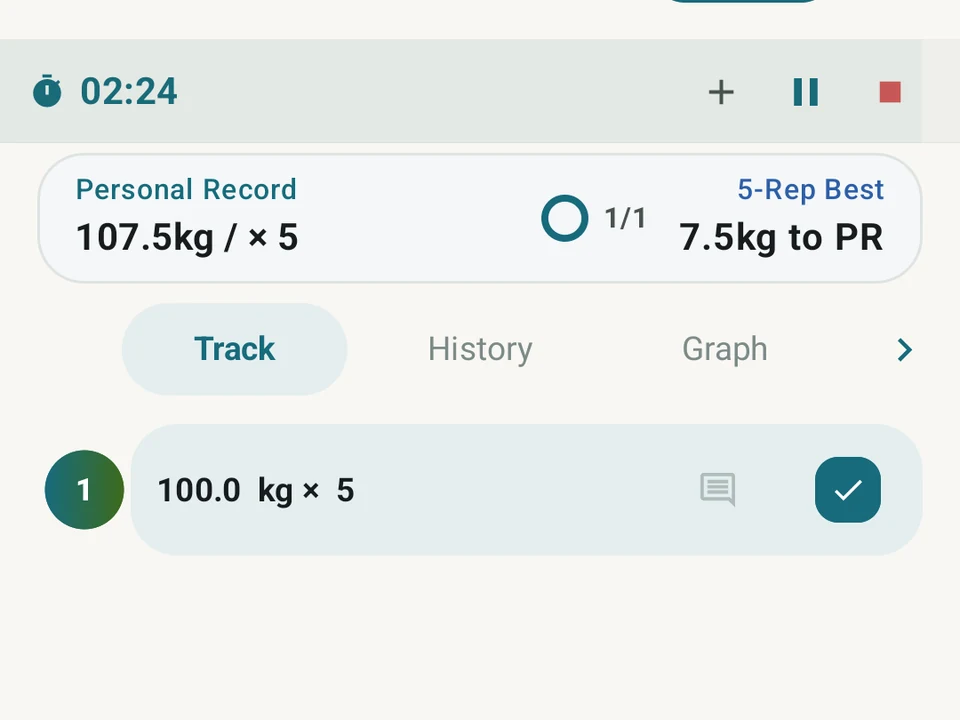Uncheck the completed set checkbox
The width and height of the screenshot is (960, 720).
[847, 490]
